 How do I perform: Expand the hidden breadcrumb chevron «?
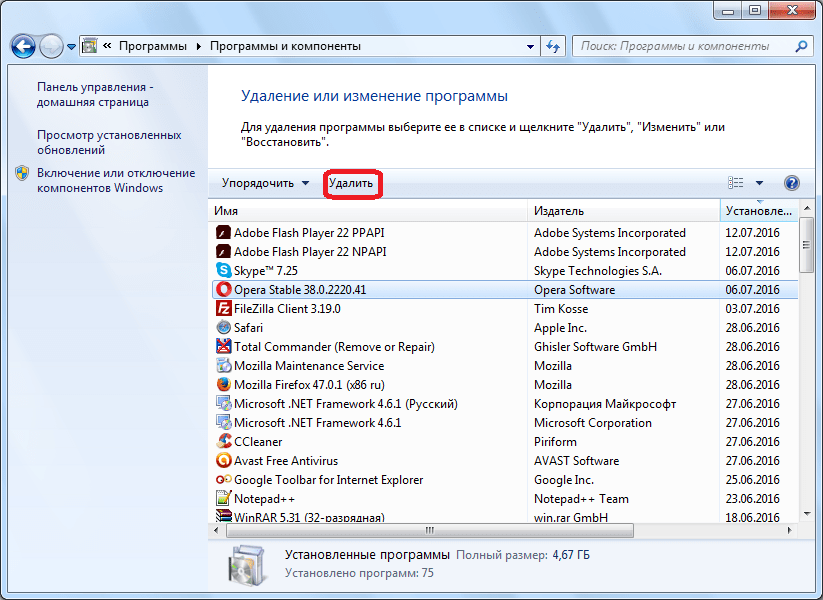(x=107, y=46)
